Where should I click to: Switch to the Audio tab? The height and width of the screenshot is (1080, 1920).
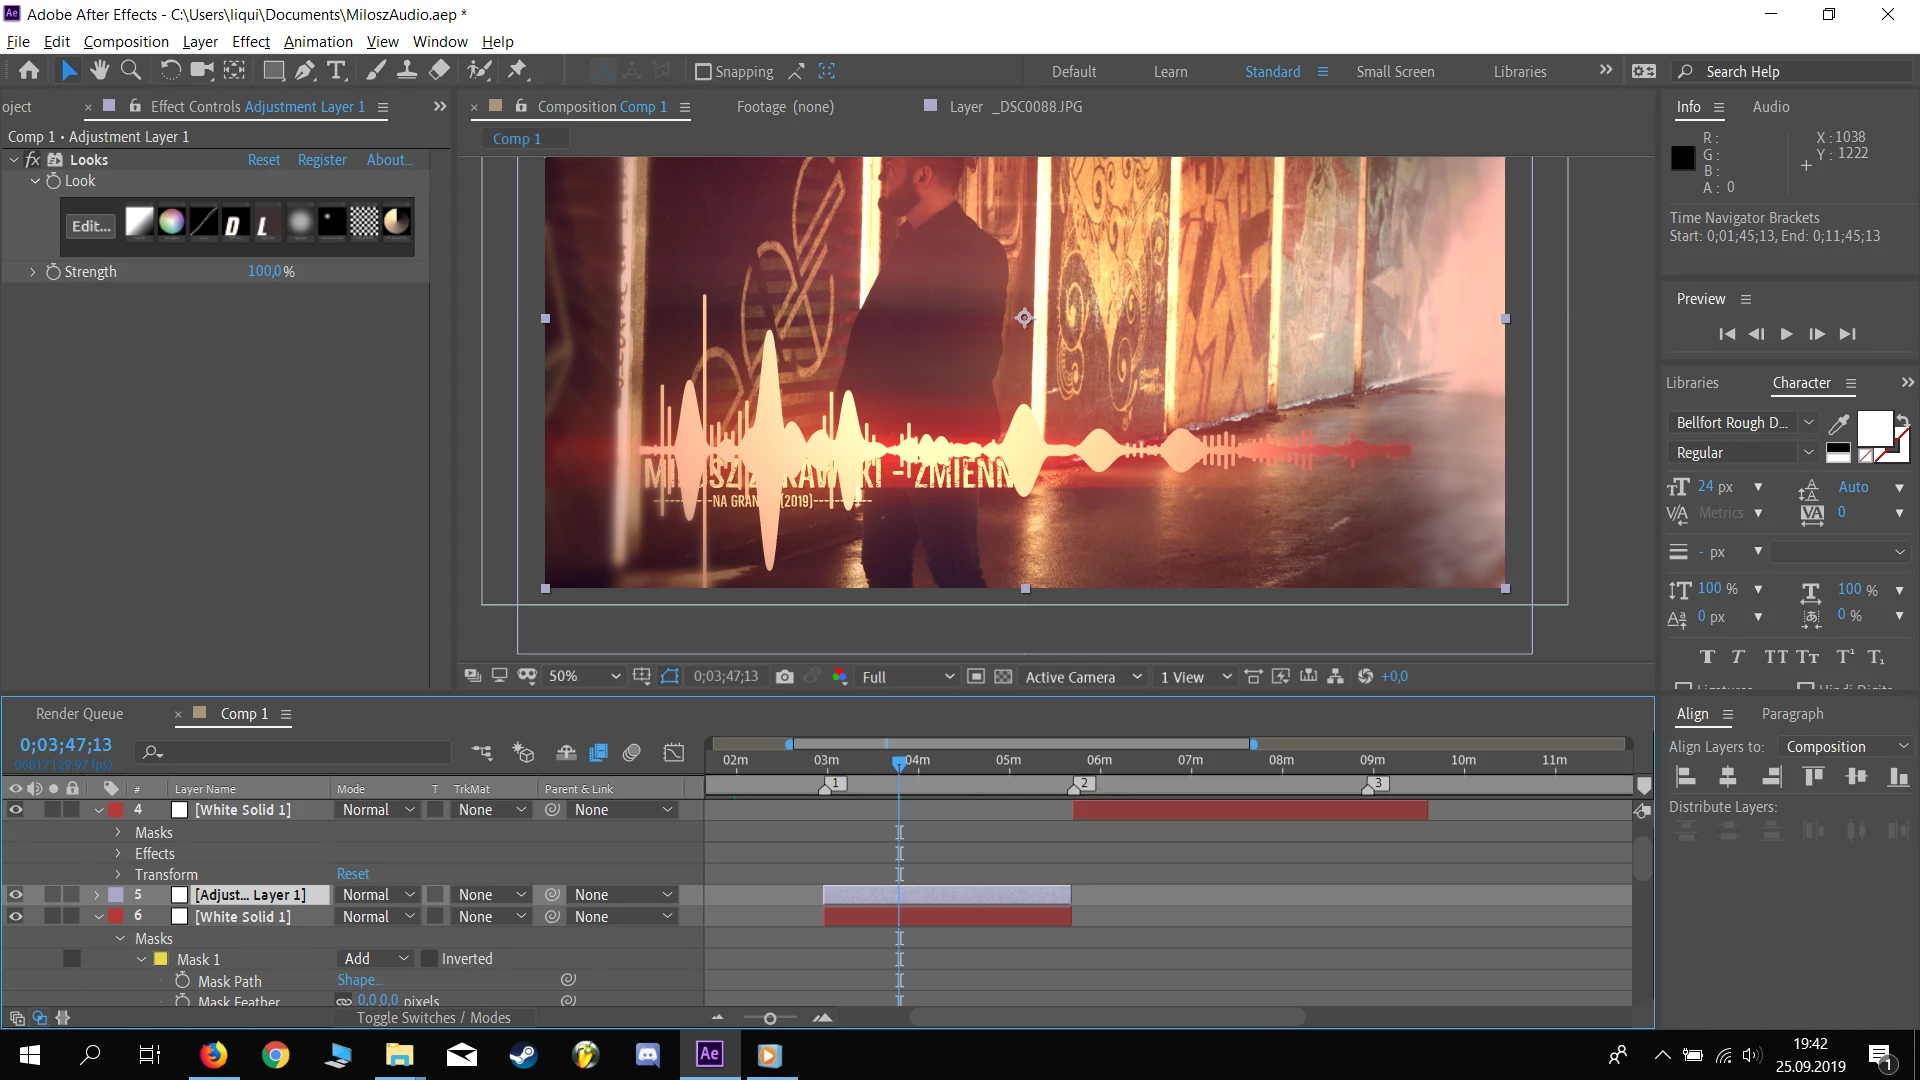1771,107
